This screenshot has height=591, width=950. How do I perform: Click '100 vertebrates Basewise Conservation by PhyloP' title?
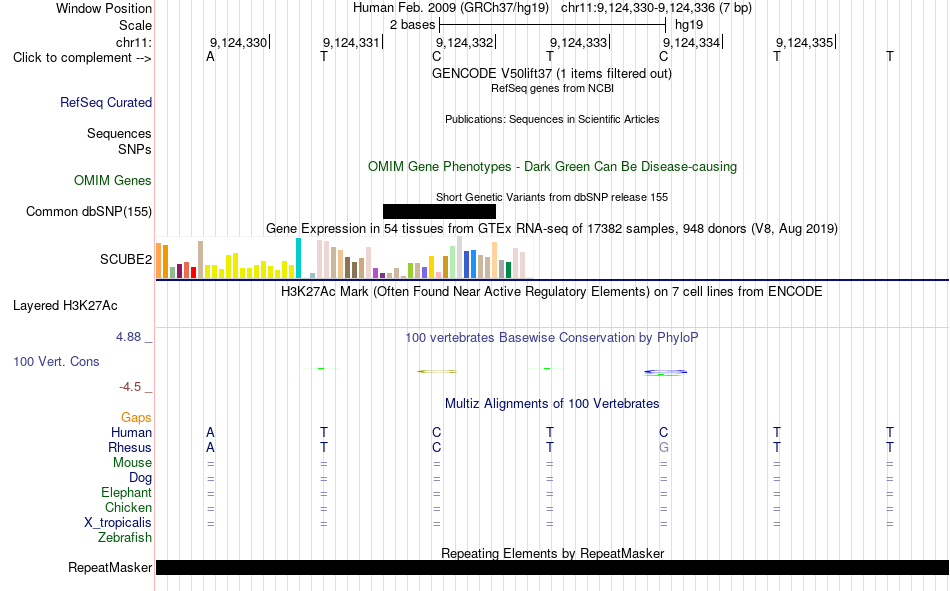pyautogui.click(x=552, y=338)
